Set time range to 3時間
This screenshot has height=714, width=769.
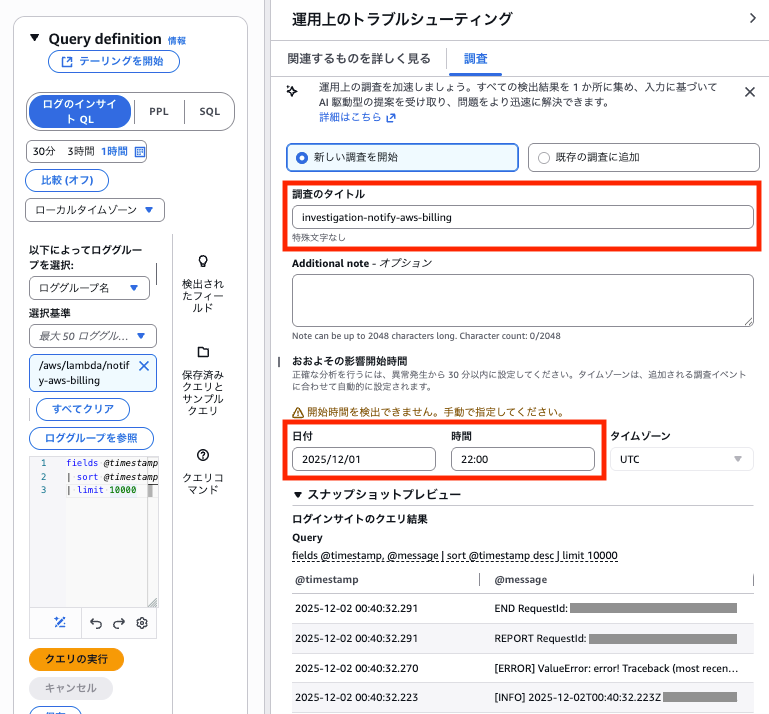(x=80, y=151)
